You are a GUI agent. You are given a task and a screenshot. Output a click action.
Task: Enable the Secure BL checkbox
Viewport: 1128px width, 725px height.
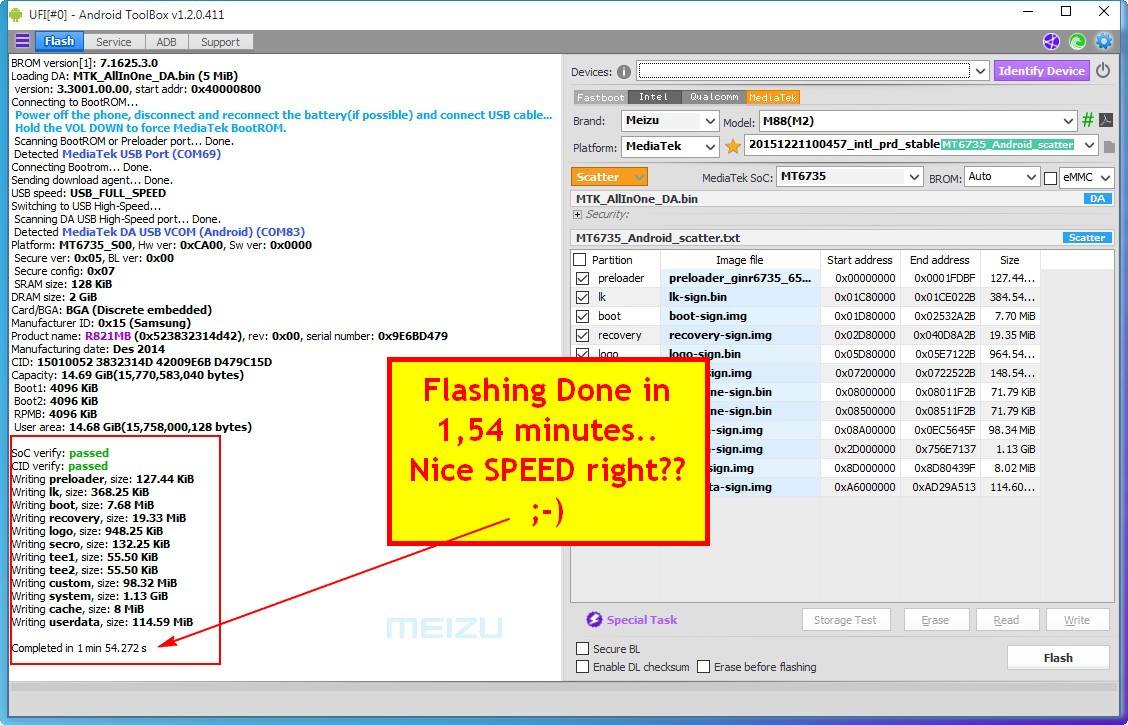(583, 649)
